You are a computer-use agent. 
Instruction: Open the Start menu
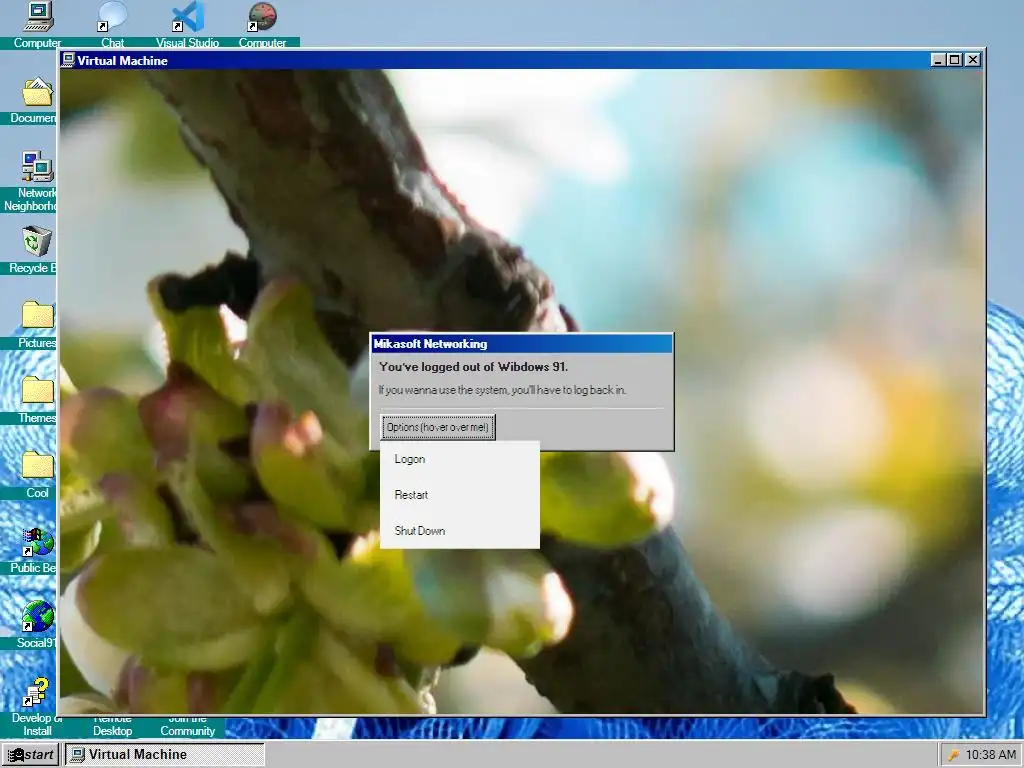point(30,755)
